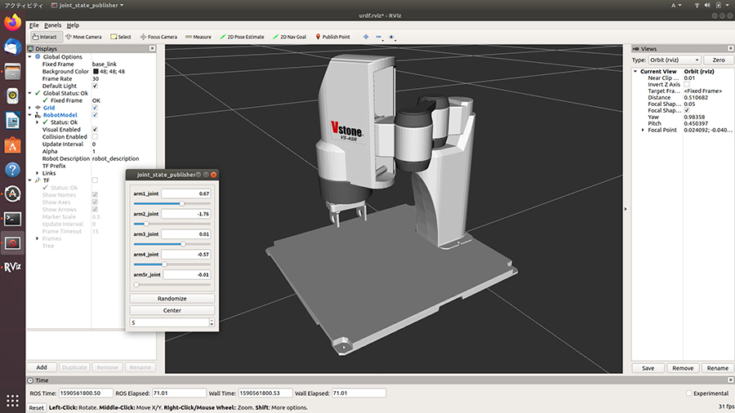The image size is (735, 413).
Task: Toggle the Grid display checkbox
Action: [95, 107]
